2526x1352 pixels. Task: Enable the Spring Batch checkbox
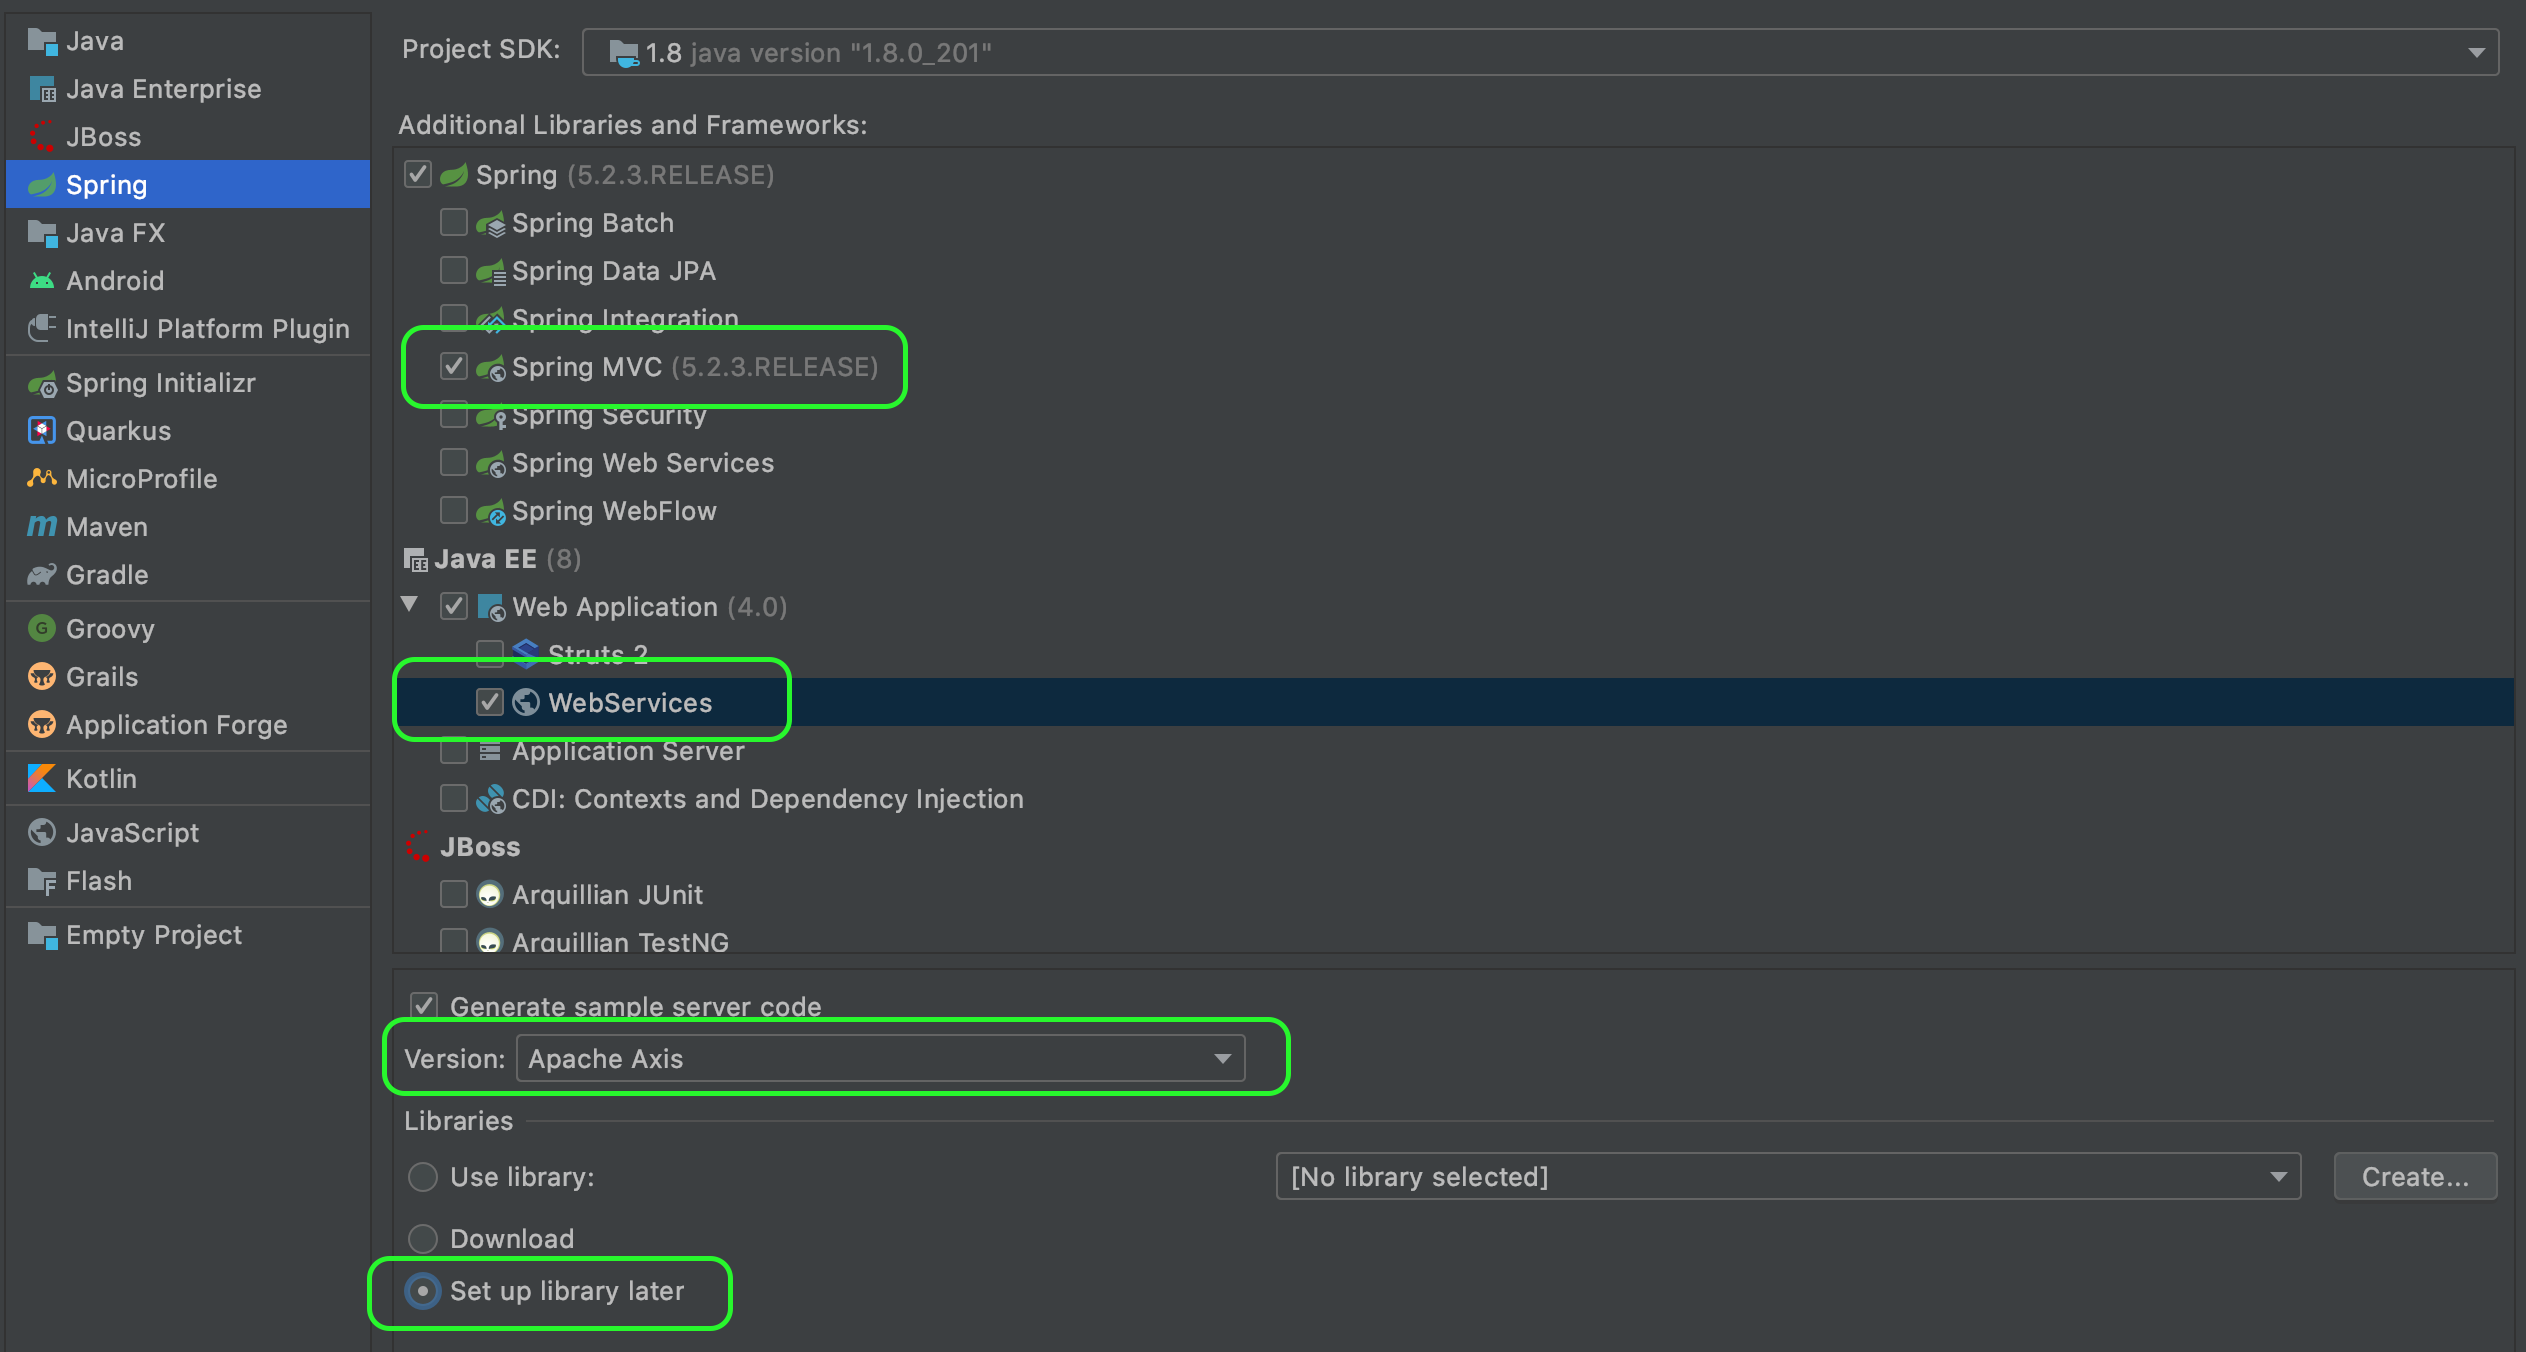point(454,222)
